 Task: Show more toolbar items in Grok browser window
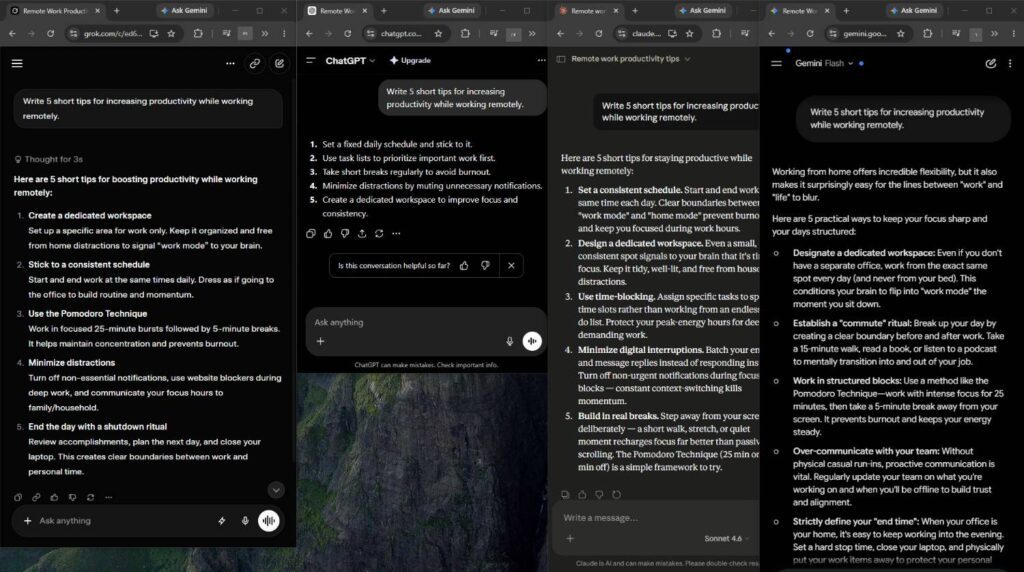tap(264, 33)
